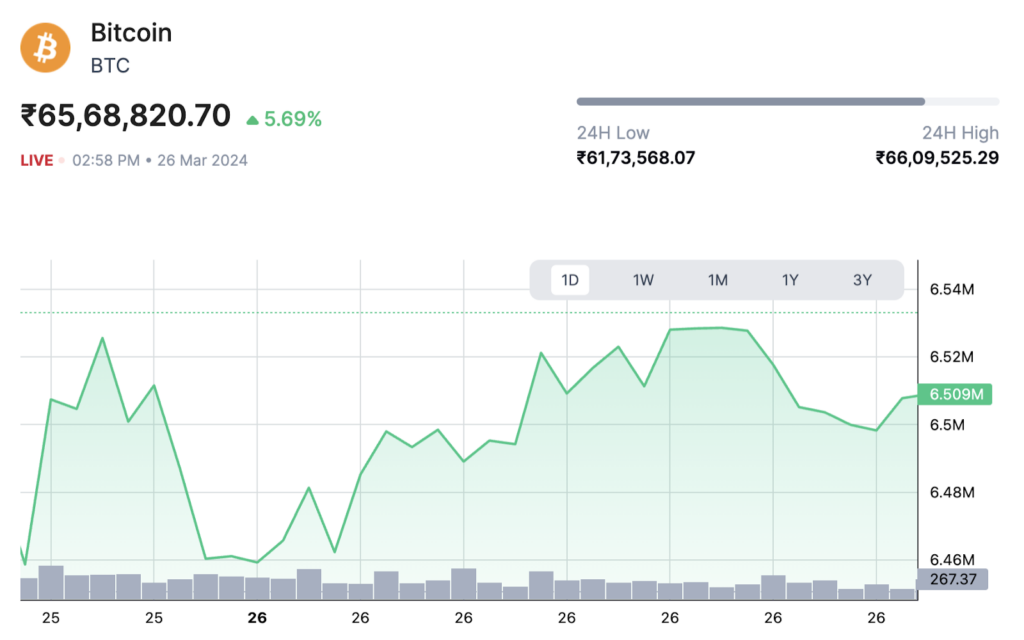Open the 1W timeframe option
The image size is (1024, 640).
click(643, 281)
